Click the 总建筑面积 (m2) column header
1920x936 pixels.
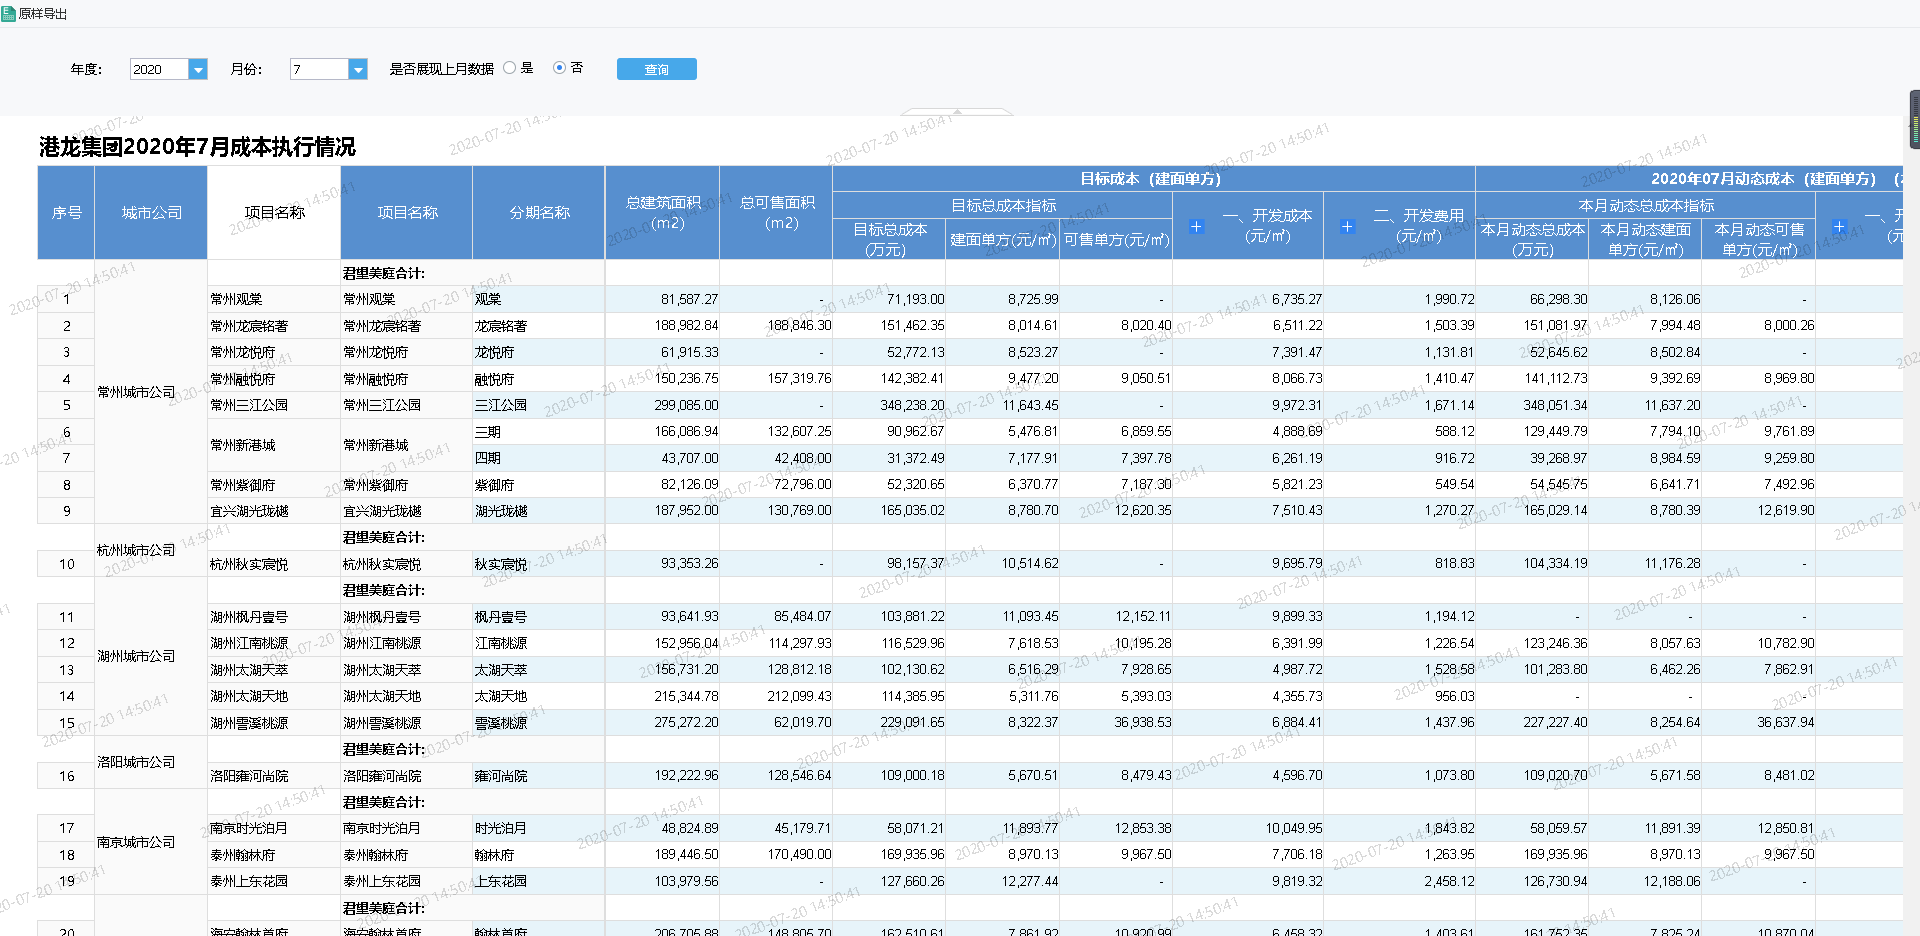[x=663, y=213]
